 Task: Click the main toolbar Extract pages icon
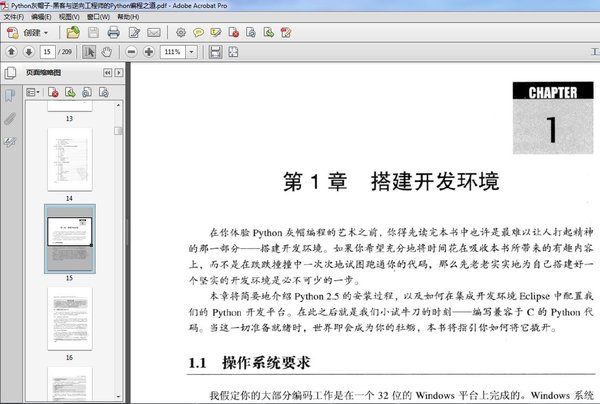click(269, 33)
